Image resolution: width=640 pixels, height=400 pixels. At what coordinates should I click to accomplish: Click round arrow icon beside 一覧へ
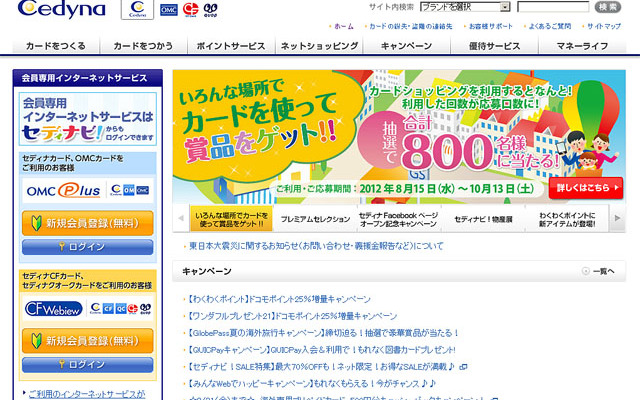(586, 271)
